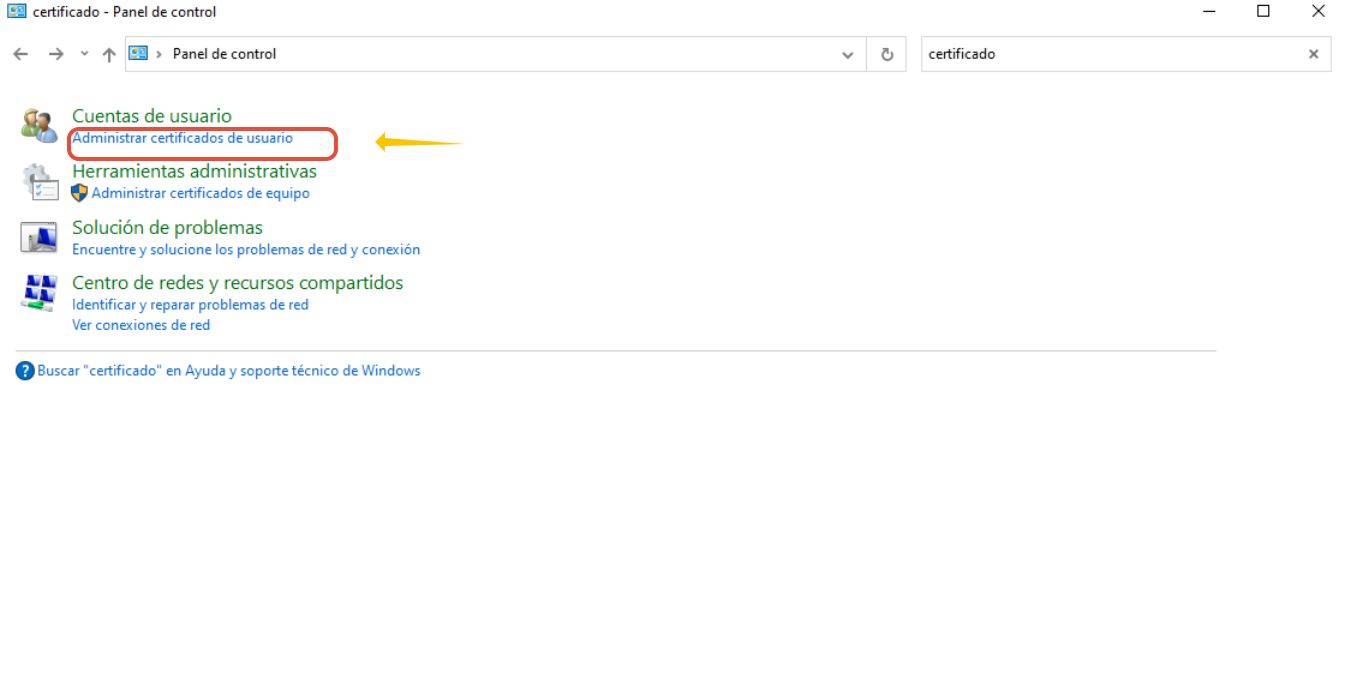
Task: Open the Cuentas de usuario icon
Action: click(x=40, y=125)
